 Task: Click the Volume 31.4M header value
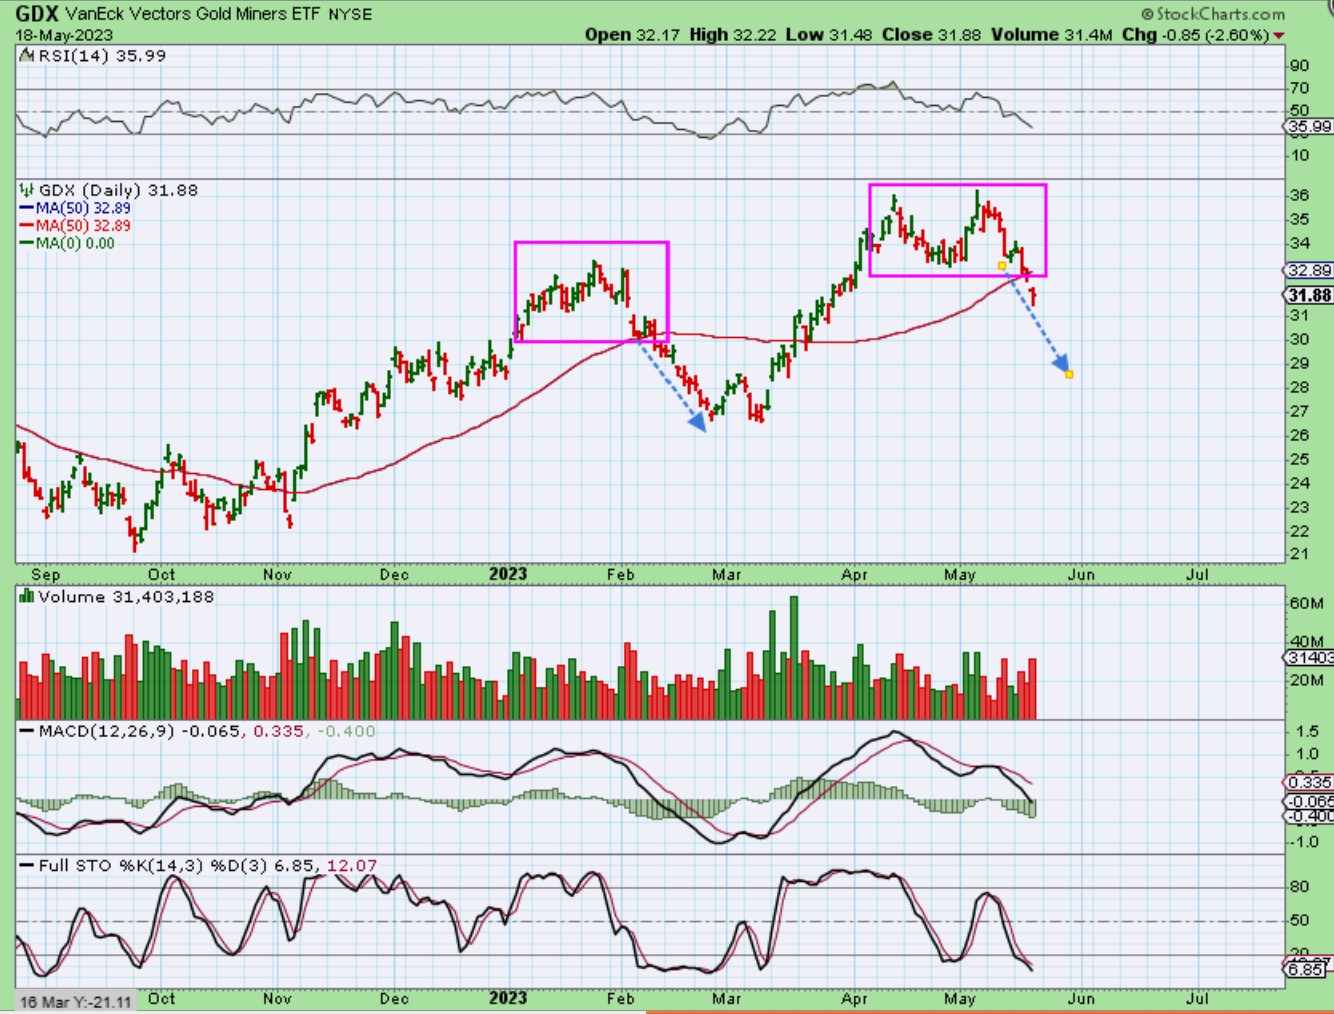(1052, 35)
